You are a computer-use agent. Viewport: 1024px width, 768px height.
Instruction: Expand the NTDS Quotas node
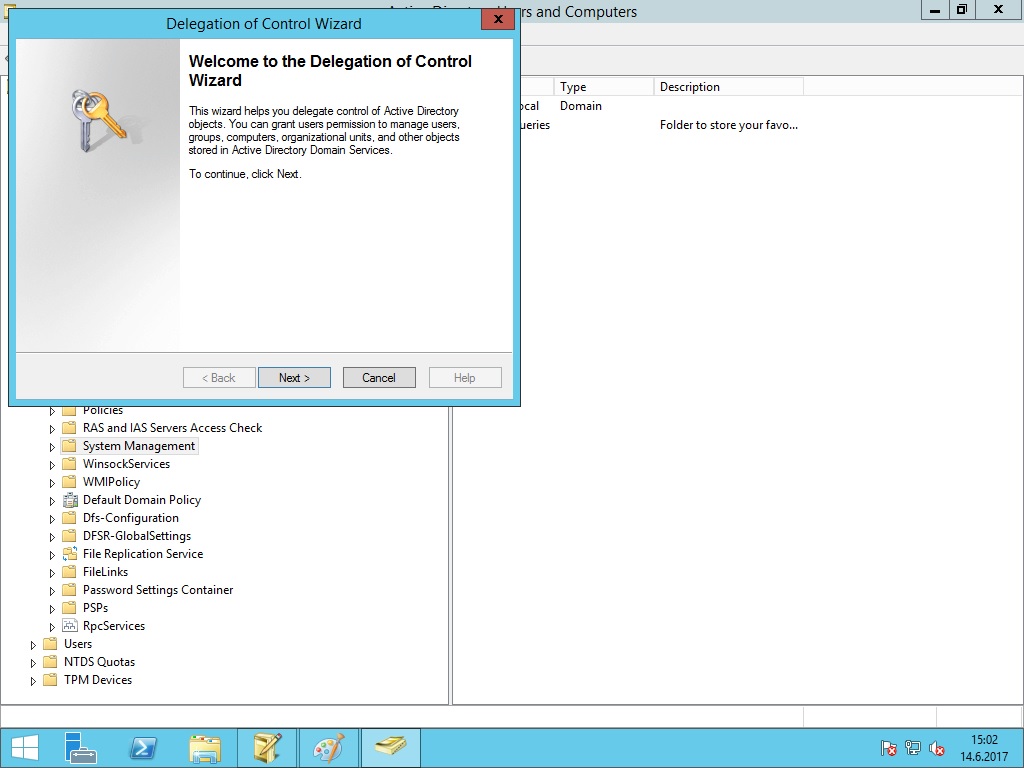[x=34, y=663]
